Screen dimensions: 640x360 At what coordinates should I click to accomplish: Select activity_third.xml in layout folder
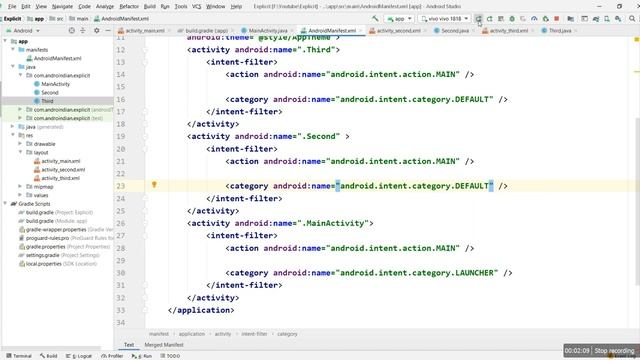tap(60, 178)
